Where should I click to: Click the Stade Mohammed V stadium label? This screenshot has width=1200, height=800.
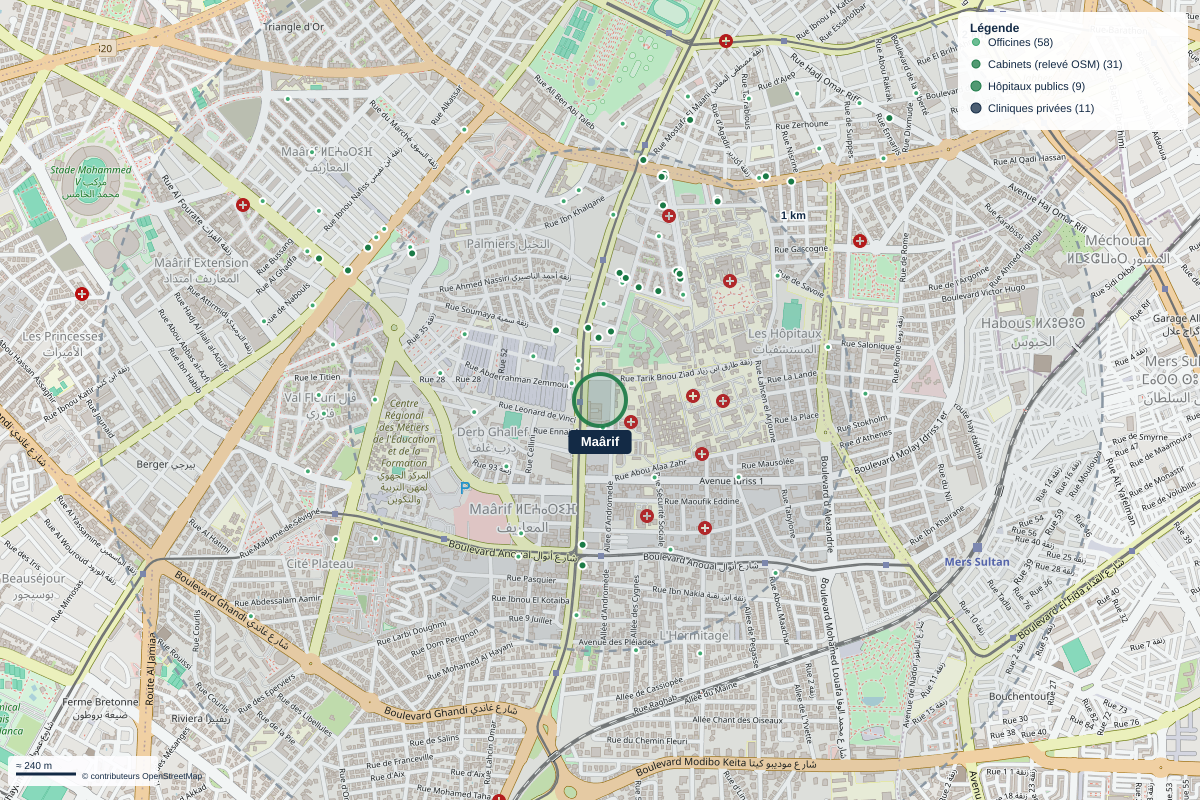tap(91, 182)
